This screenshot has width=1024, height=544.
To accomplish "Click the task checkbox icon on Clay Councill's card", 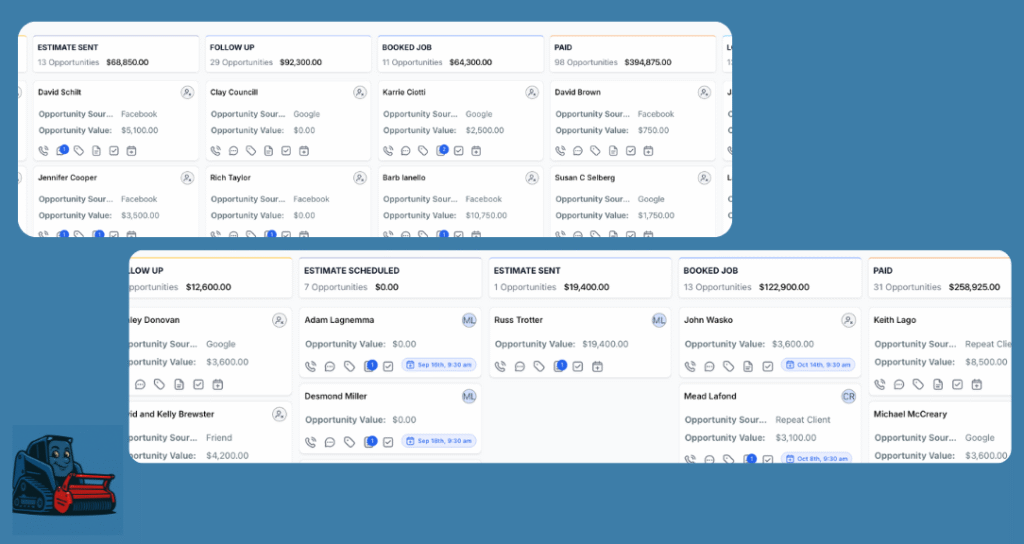I will pos(286,151).
